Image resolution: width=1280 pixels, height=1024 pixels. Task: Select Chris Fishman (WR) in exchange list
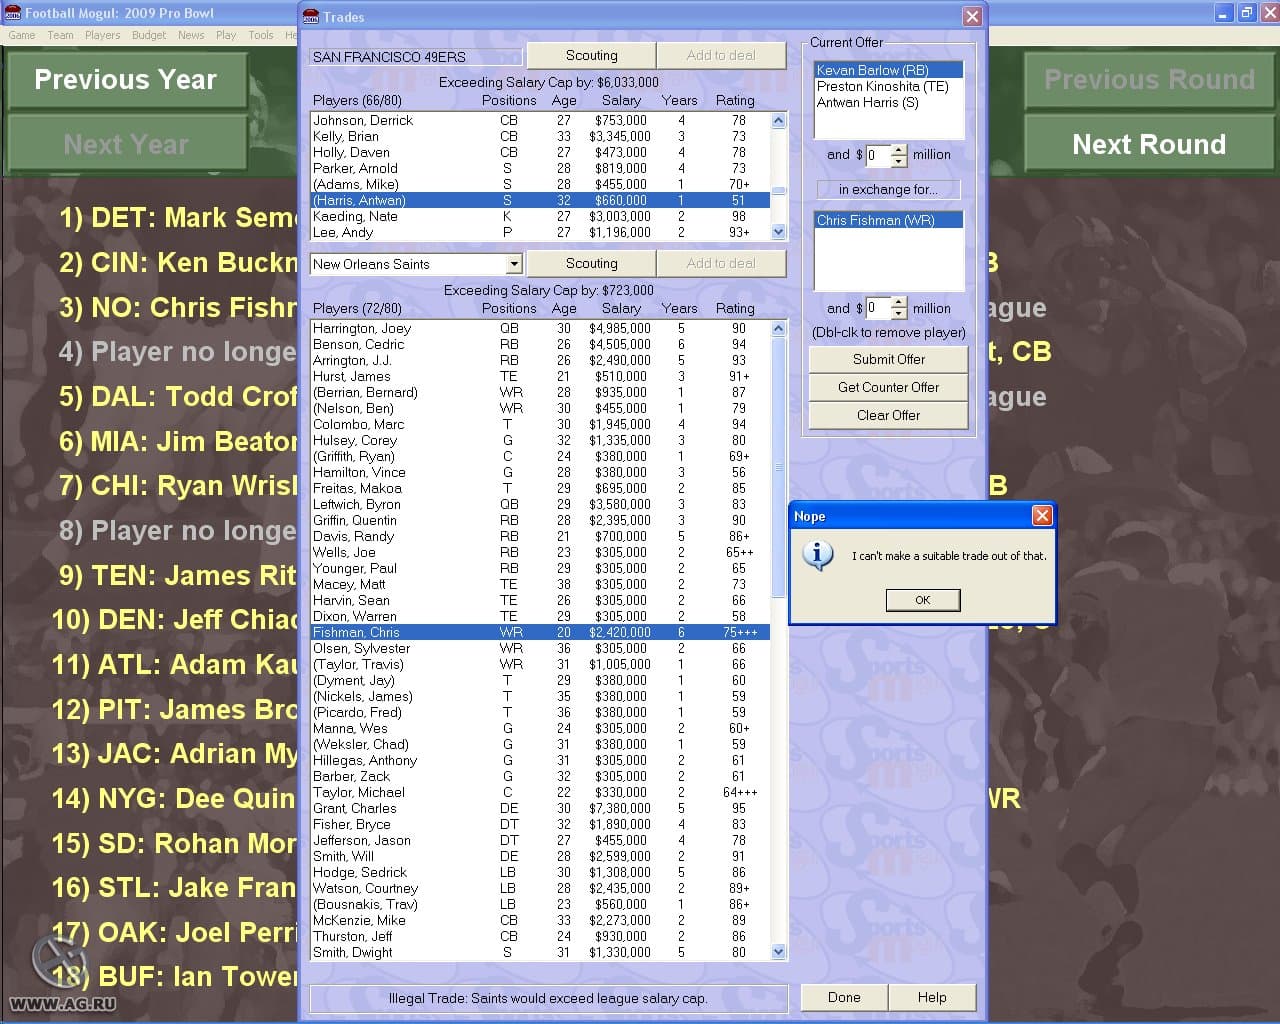[x=888, y=220]
